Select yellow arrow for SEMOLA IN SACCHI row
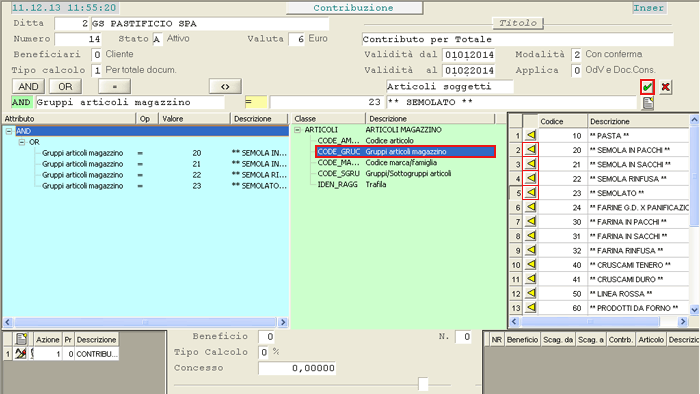The height and width of the screenshot is (394, 700). coord(530,164)
